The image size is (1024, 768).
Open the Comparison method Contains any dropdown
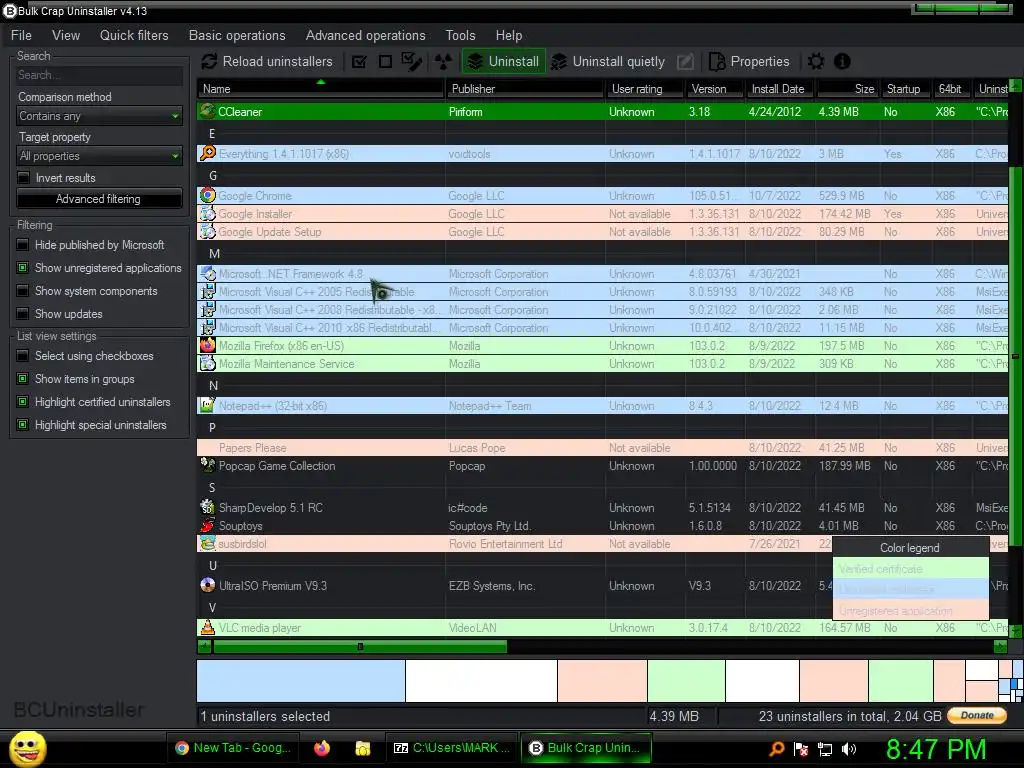point(99,116)
